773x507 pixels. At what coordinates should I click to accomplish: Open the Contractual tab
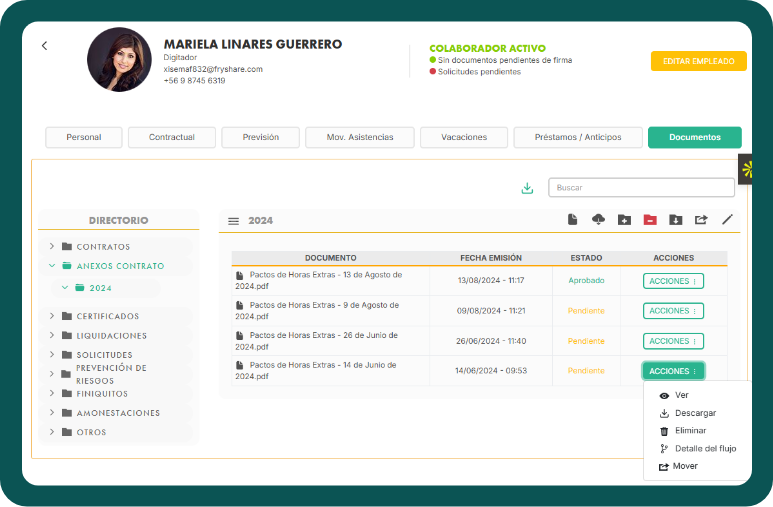(x=171, y=137)
